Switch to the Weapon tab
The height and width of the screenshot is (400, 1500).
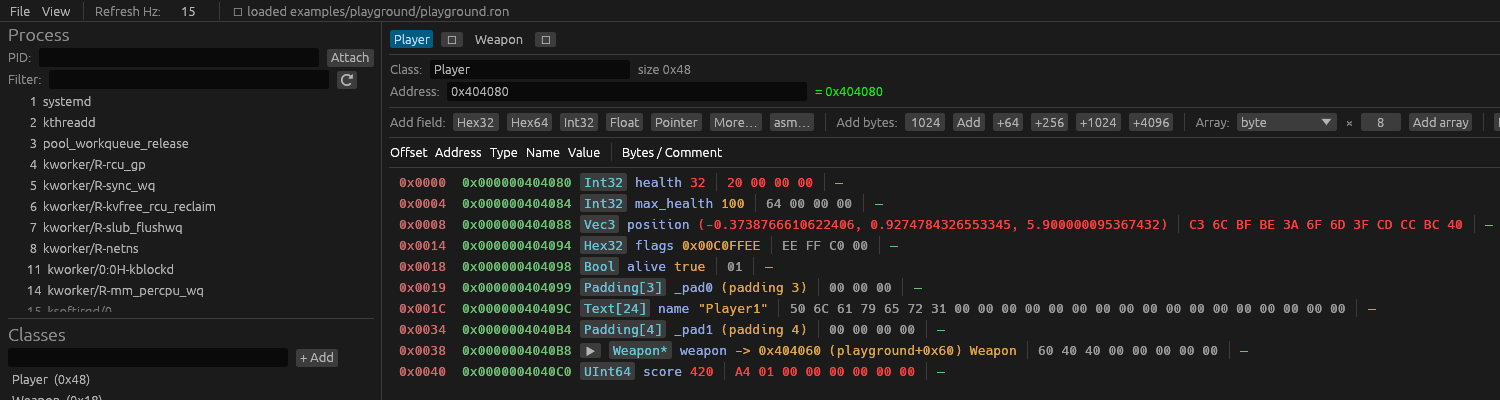pyautogui.click(x=499, y=40)
